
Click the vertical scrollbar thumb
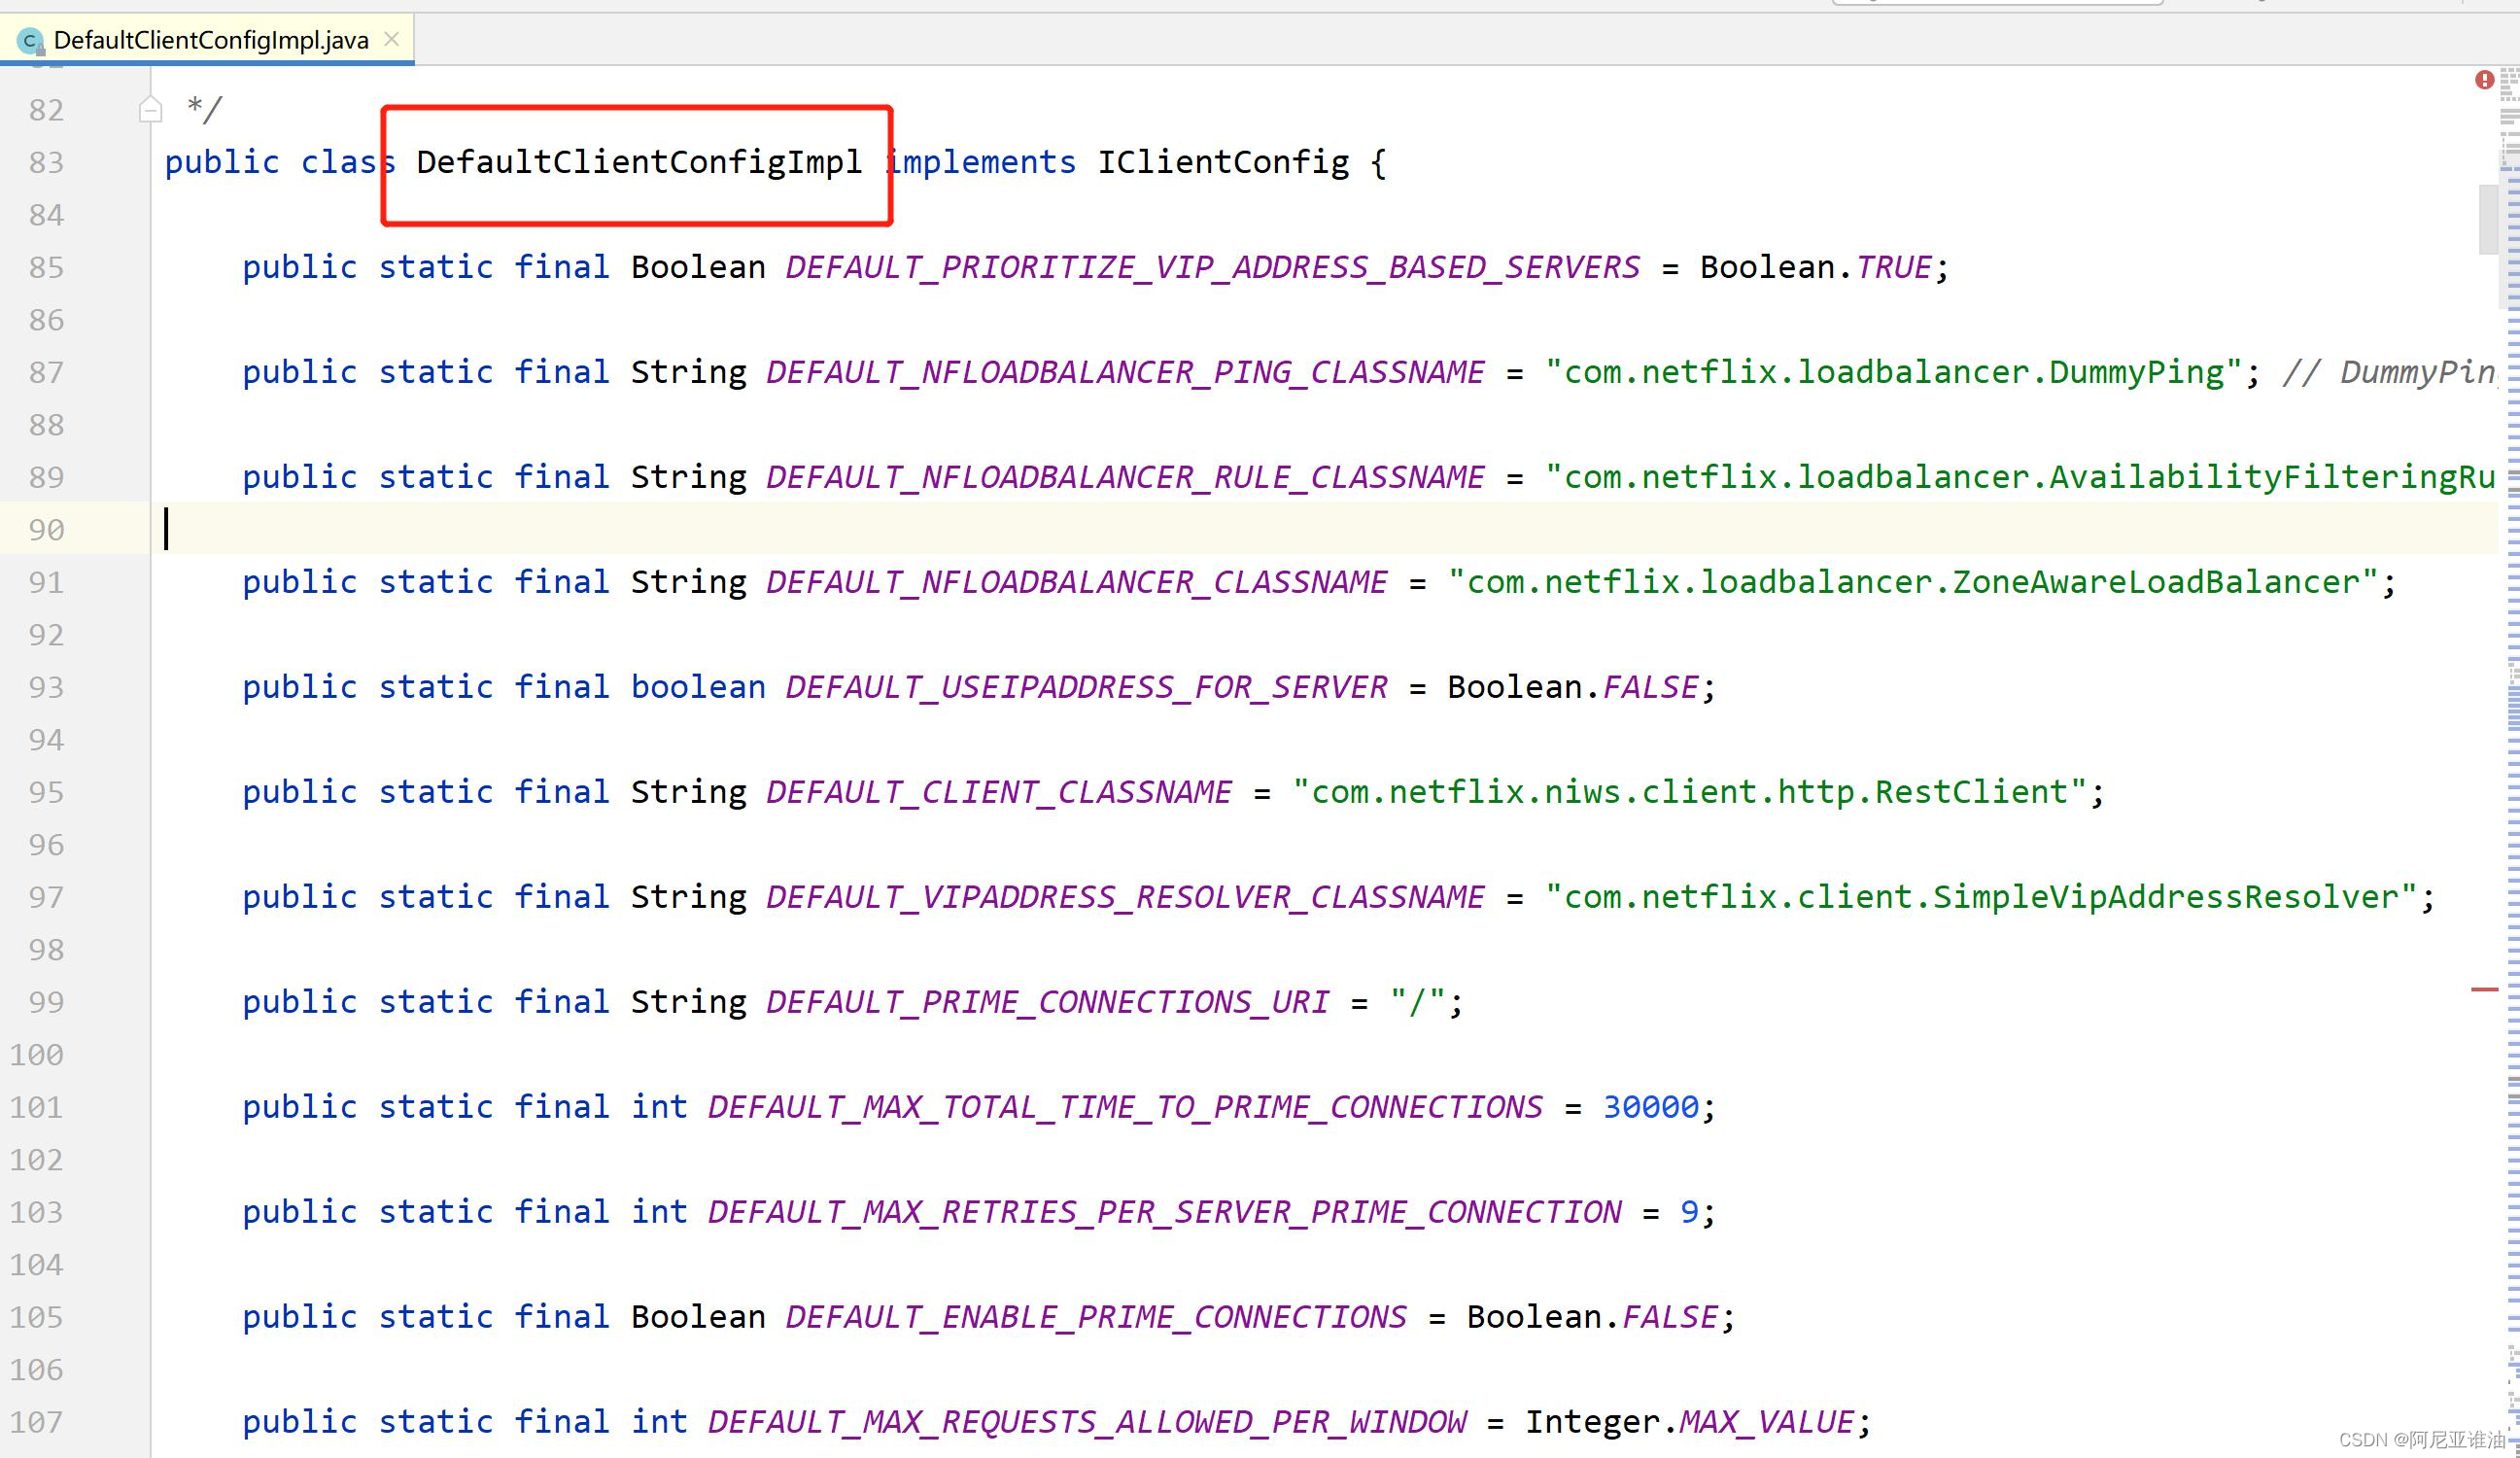[x=2488, y=220]
